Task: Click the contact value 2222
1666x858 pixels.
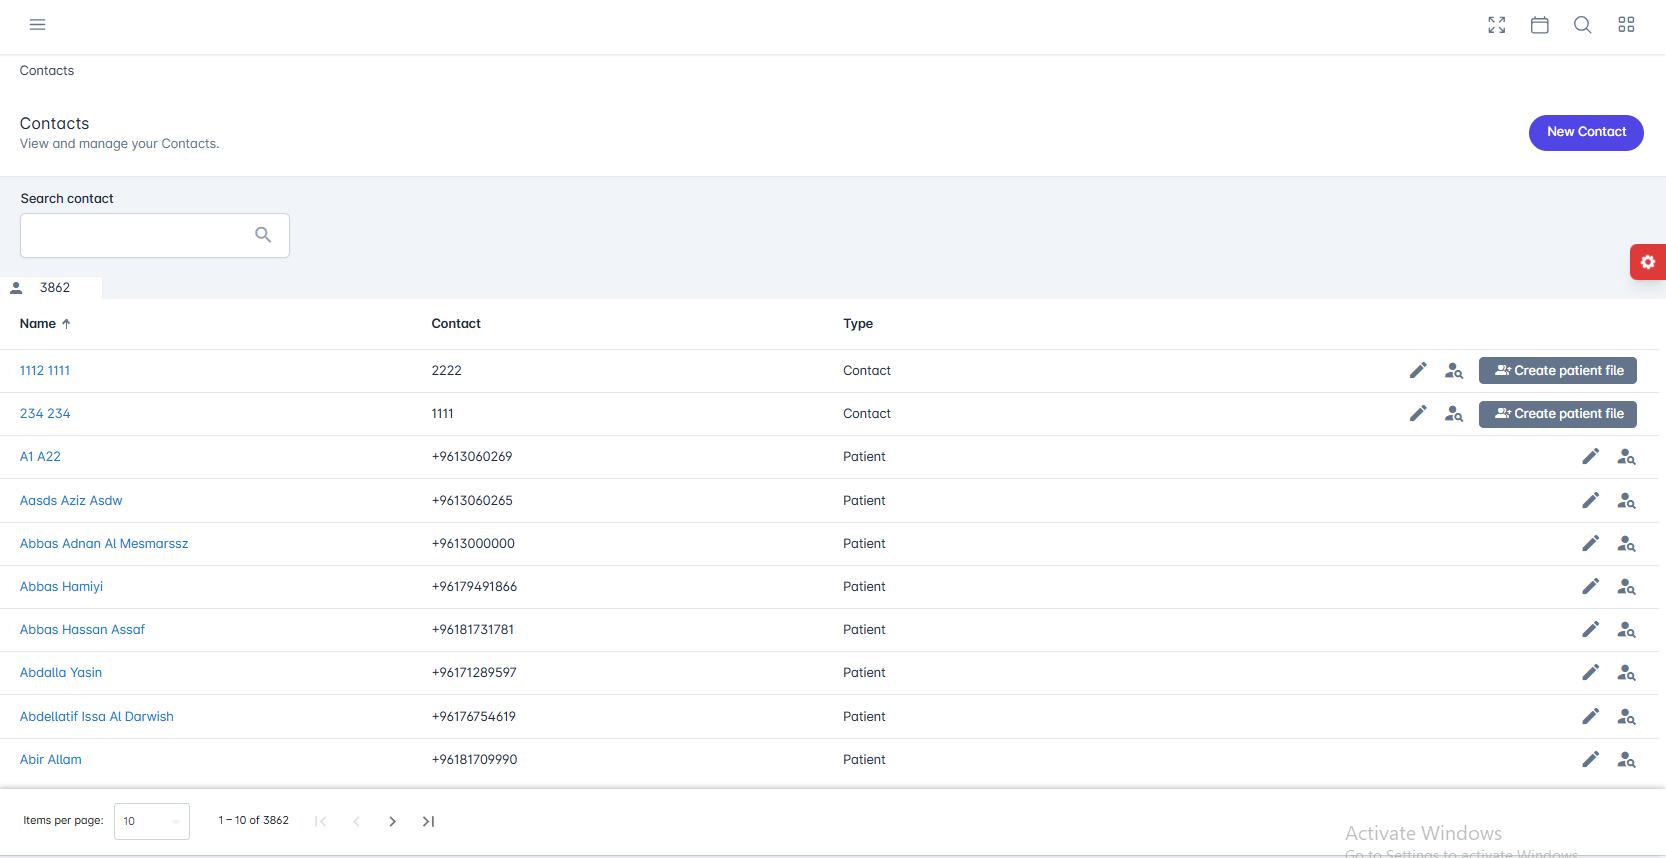Action: [446, 371]
